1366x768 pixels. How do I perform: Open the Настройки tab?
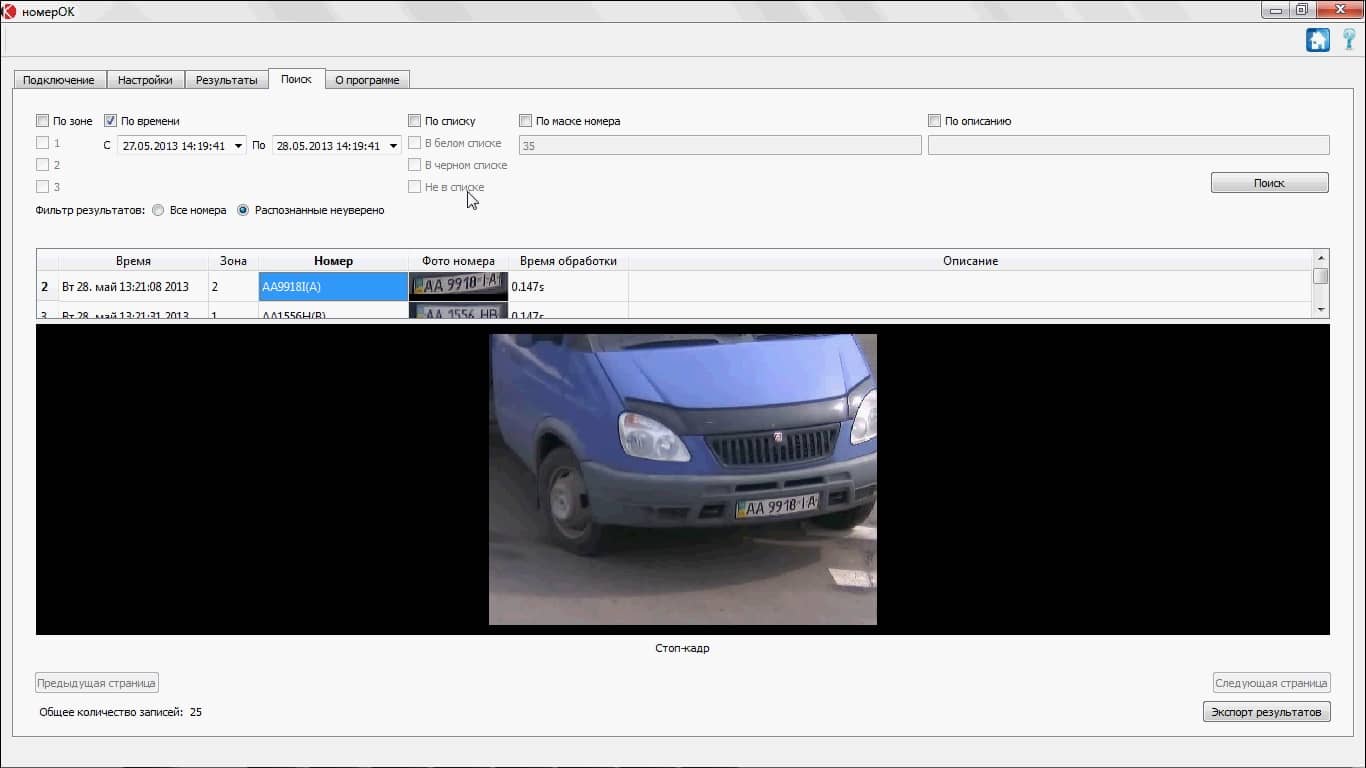coord(145,80)
